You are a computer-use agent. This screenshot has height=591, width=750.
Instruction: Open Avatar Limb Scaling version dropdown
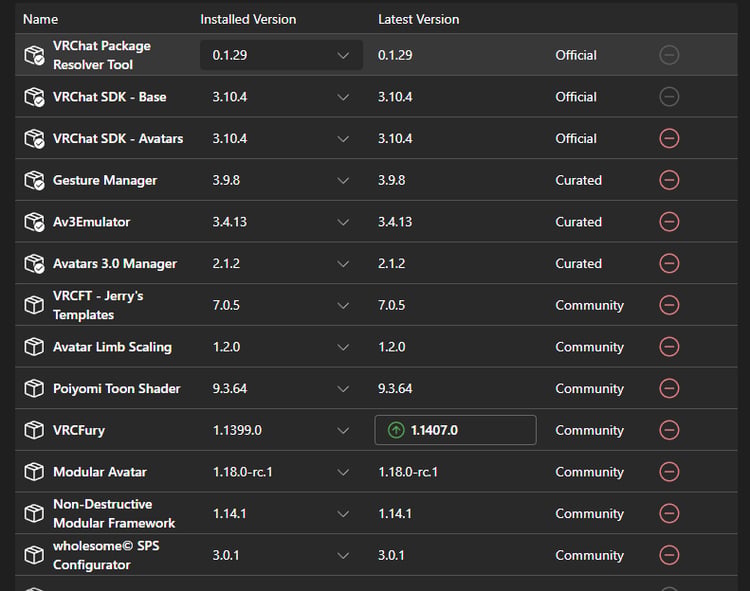coord(281,347)
